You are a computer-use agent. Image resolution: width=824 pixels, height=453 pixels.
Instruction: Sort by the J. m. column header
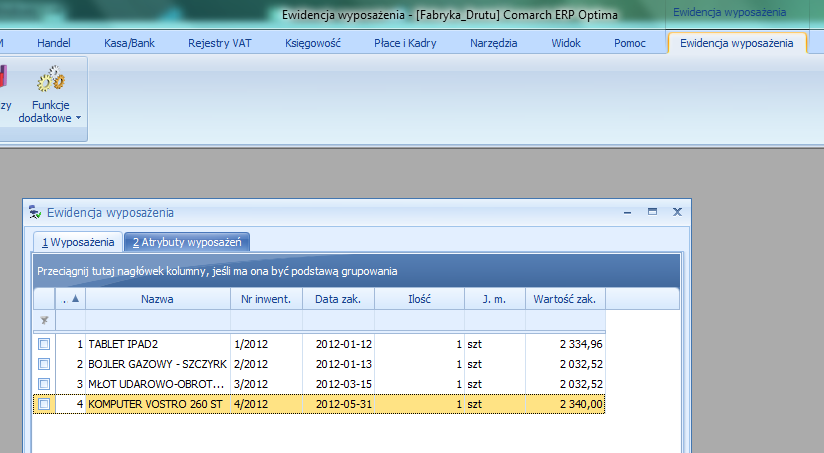pyautogui.click(x=495, y=299)
